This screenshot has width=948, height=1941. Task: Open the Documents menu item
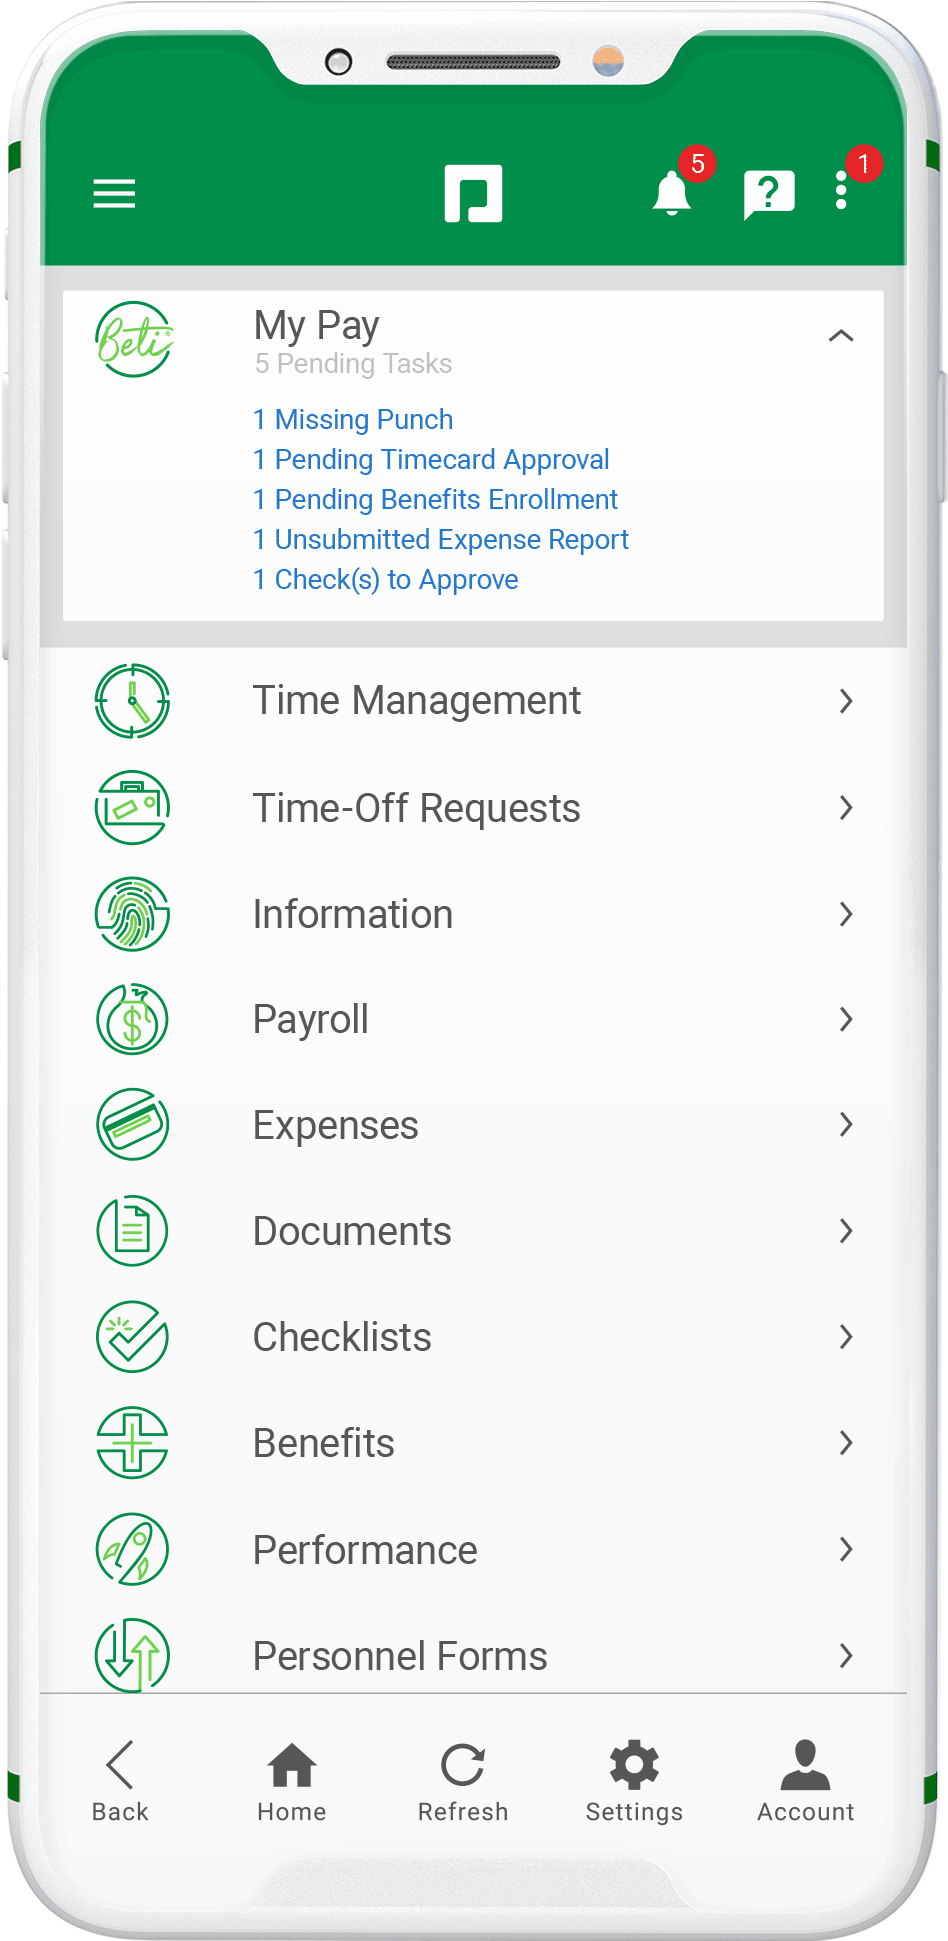pyautogui.click(x=352, y=1231)
